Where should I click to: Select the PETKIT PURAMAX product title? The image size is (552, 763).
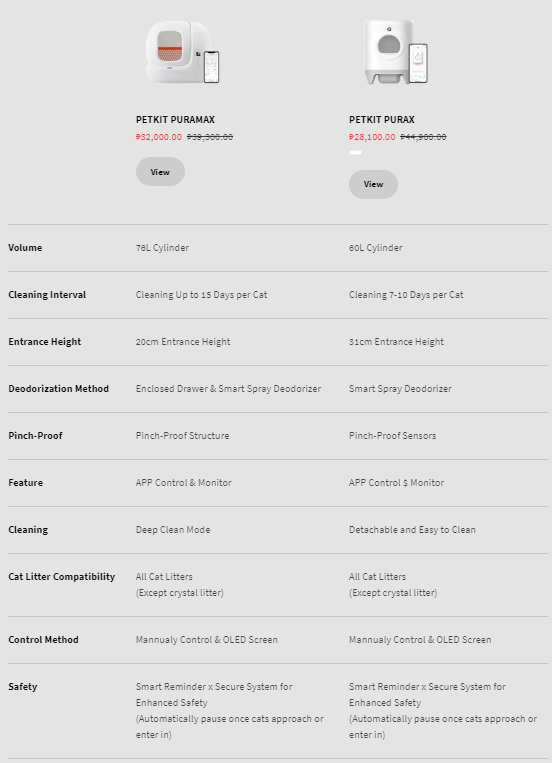tap(175, 120)
